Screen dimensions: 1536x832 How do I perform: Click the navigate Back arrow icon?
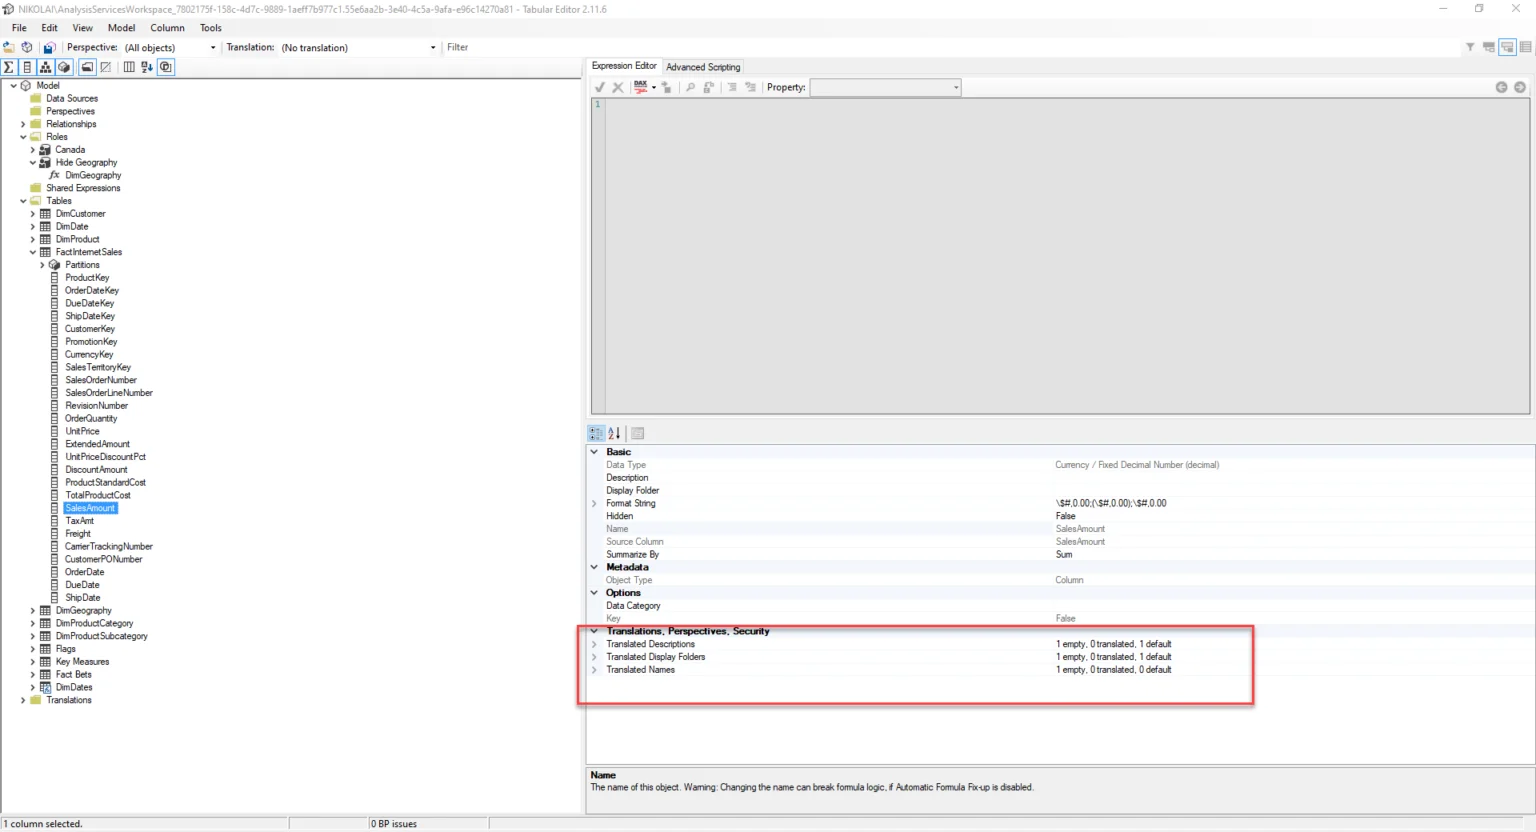1501,87
